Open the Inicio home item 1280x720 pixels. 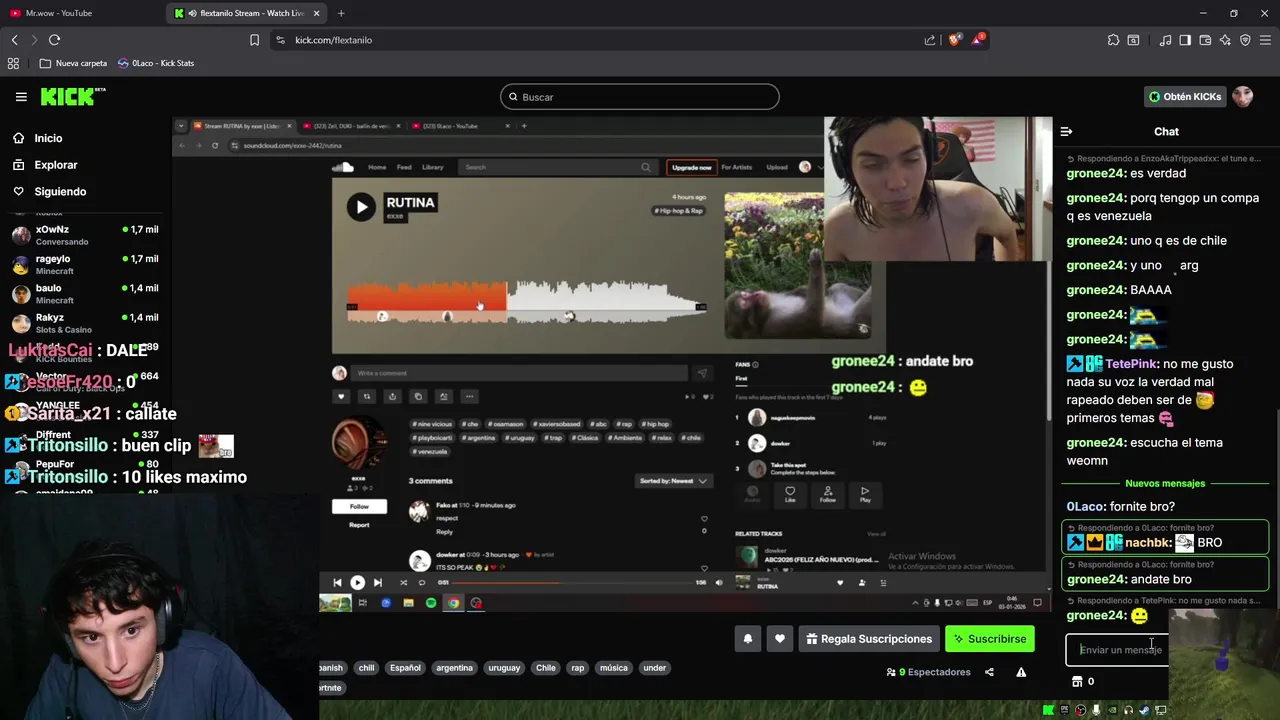click(x=37, y=138)
